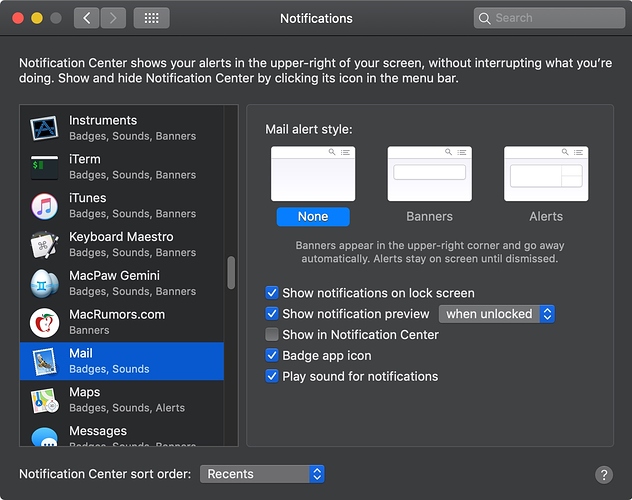Click the Keyboard Maestro icon
The width and height of the screenshot is (632, 500).
point(44,245)
